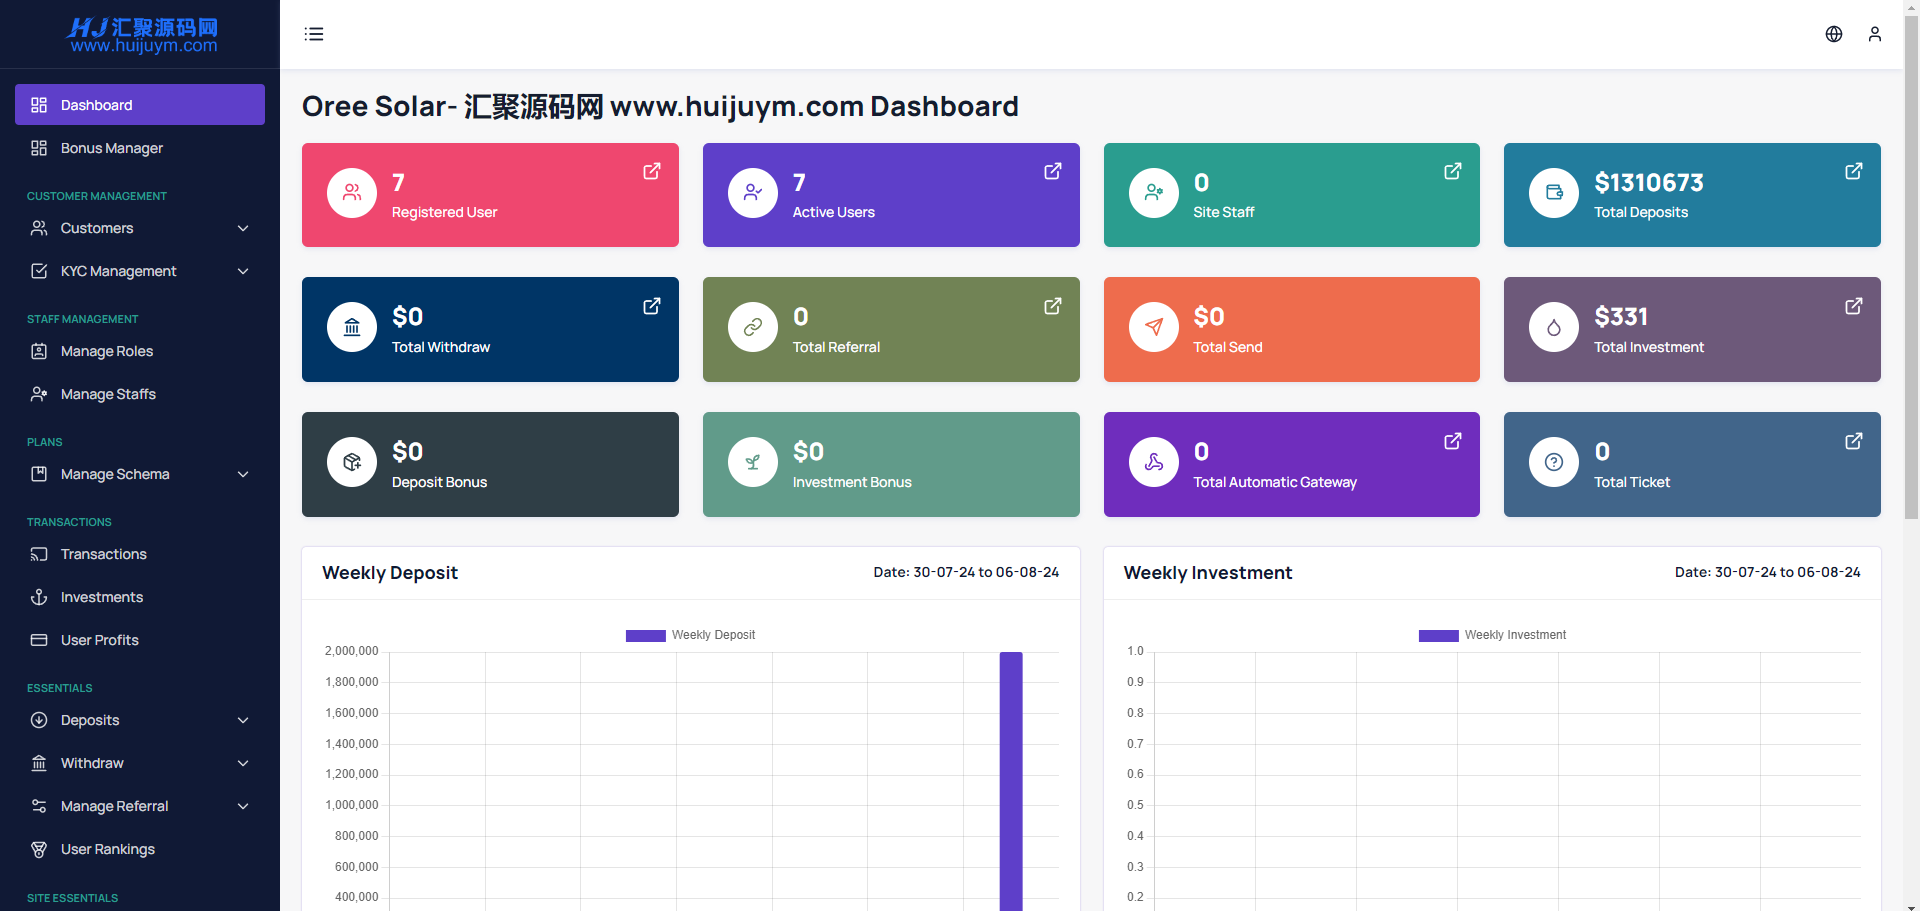Click the Deposit Bonus box icon
The height and width of the screenshot is (911, 1920).
click(x=352, y=462)
